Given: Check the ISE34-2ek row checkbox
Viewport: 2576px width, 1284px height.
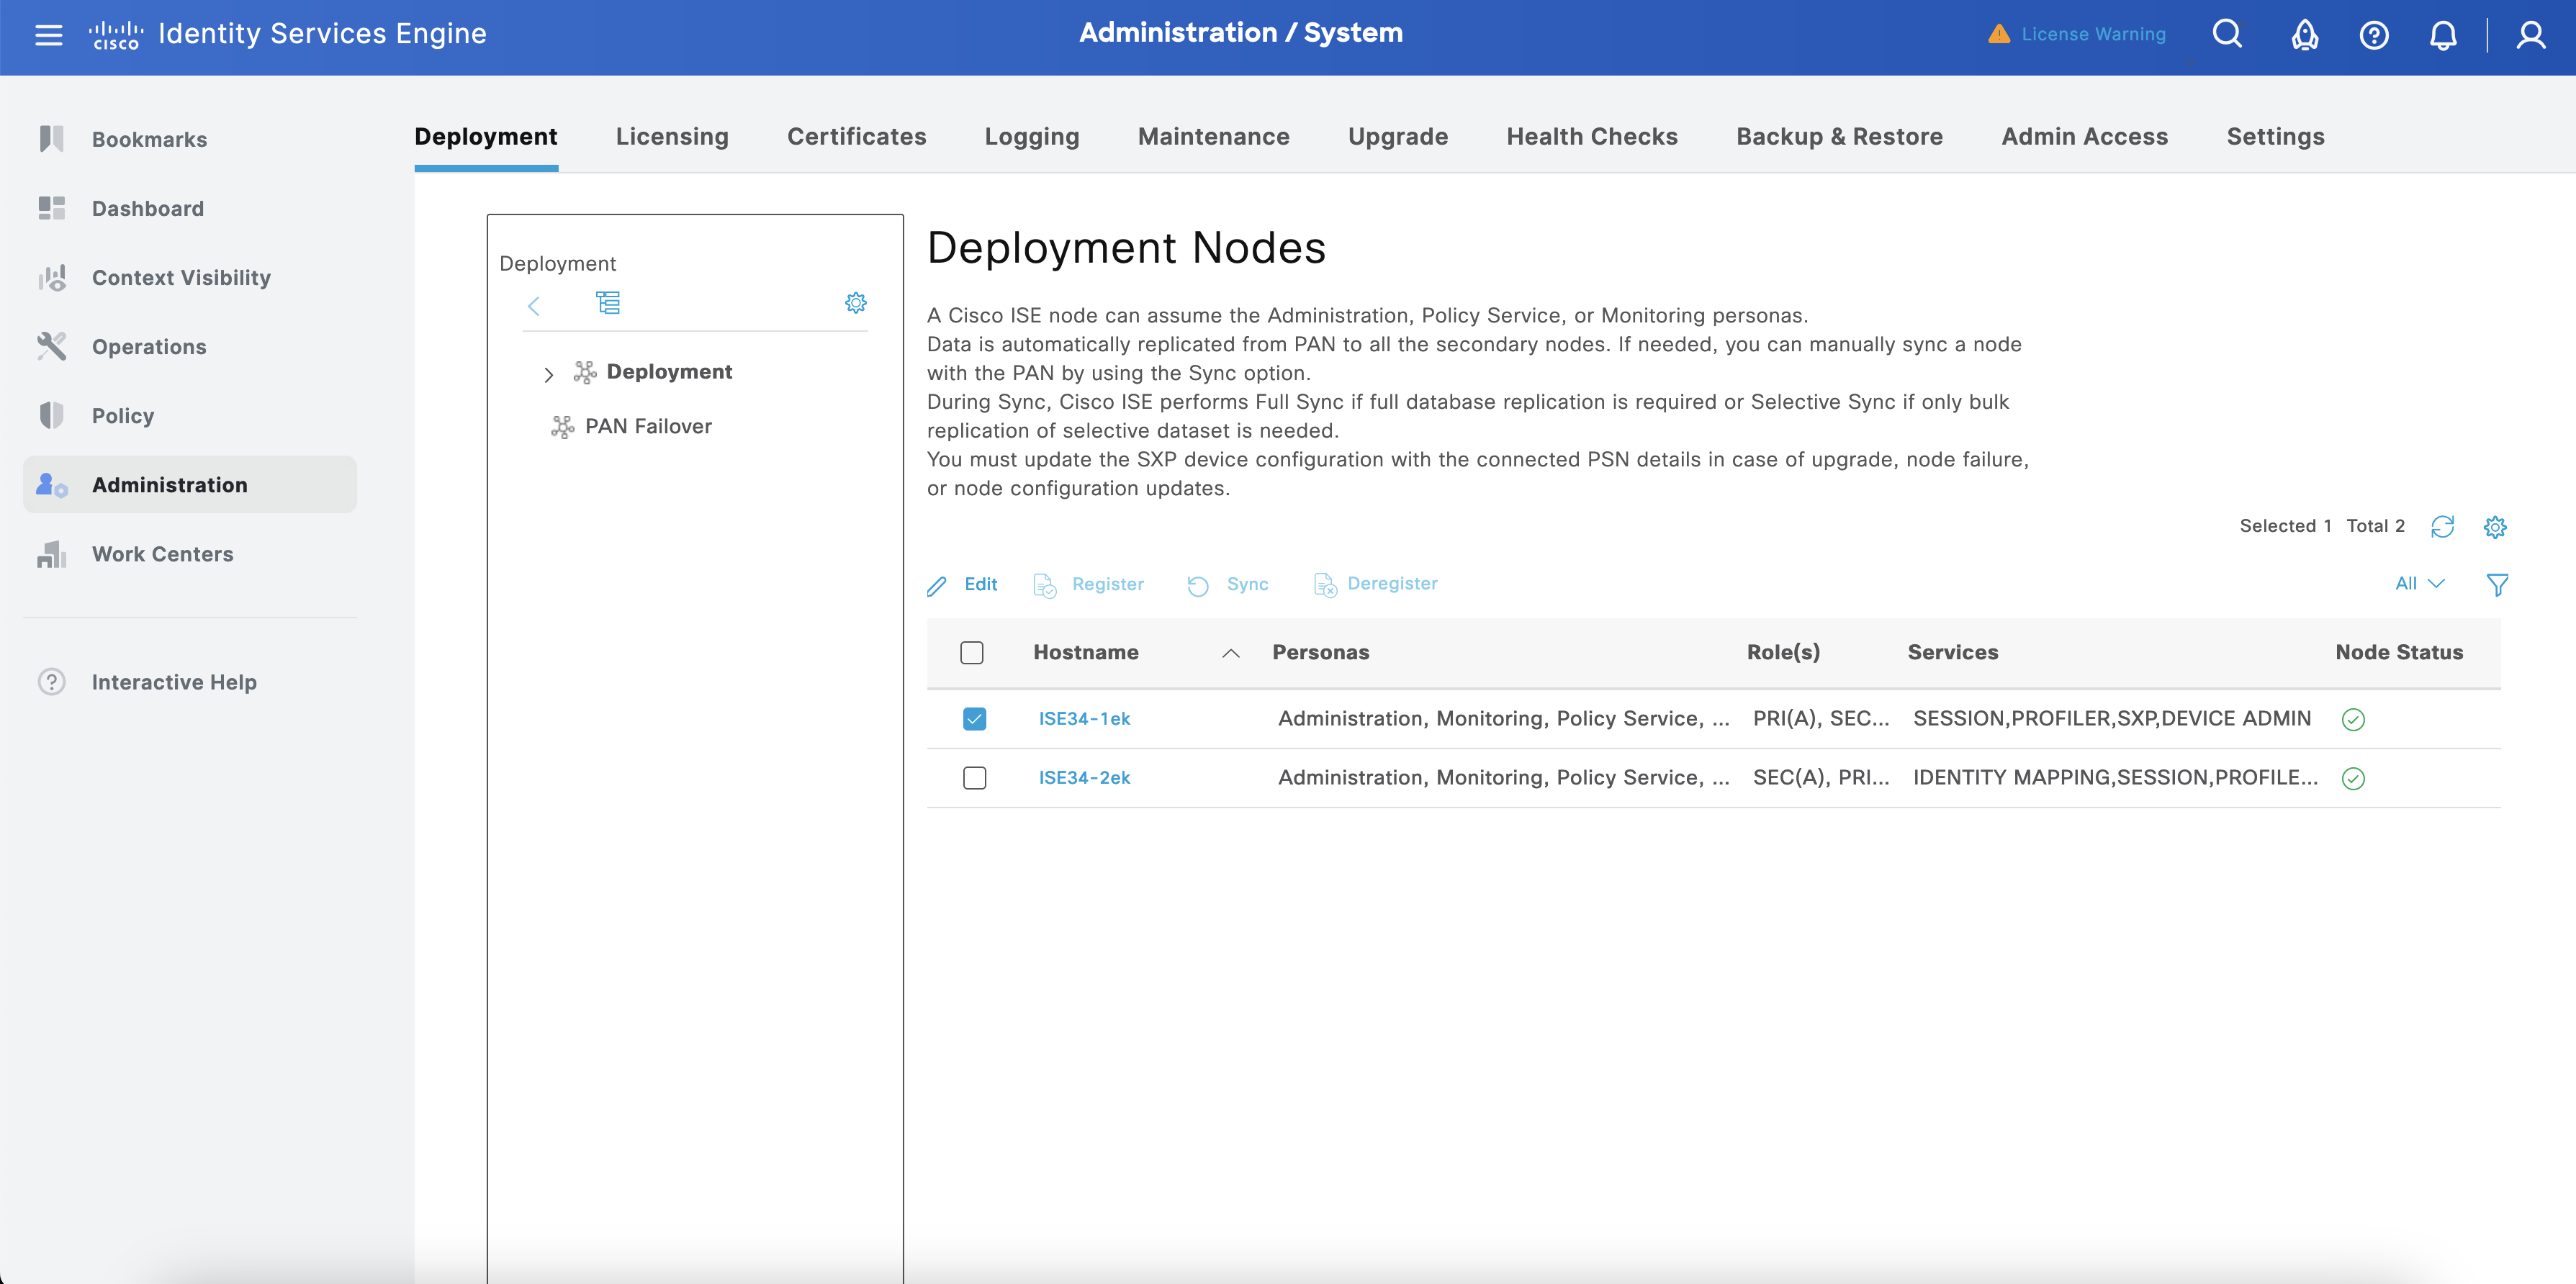Looking at the screenshot, I should (975, 777).
